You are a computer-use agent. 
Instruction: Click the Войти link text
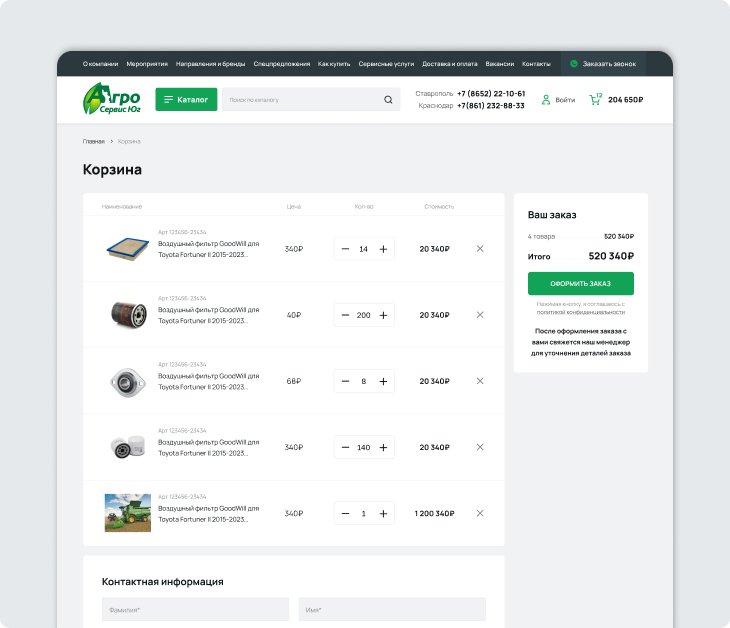[x=565, y=100]
